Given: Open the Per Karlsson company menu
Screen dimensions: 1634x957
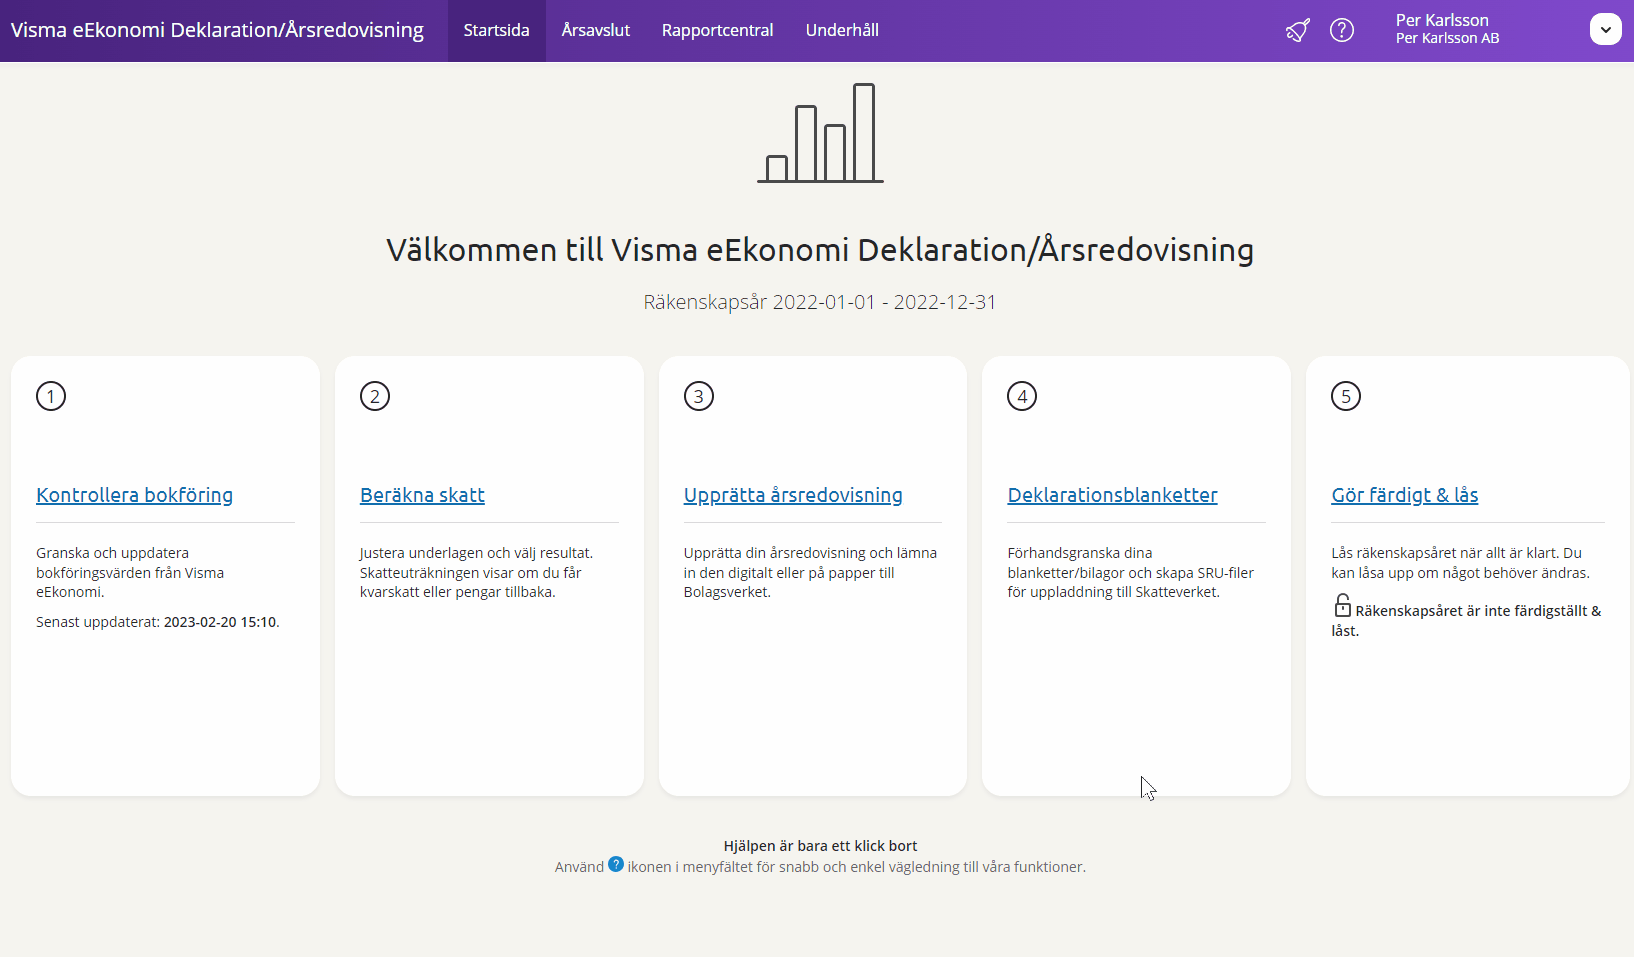Looking at the screenshot, I should 1447,29.
